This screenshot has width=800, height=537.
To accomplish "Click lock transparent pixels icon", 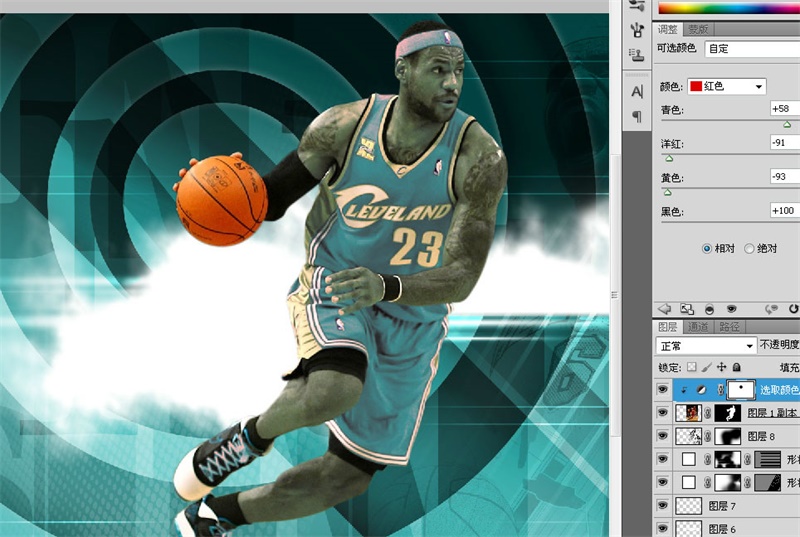I will pos(691,367).
